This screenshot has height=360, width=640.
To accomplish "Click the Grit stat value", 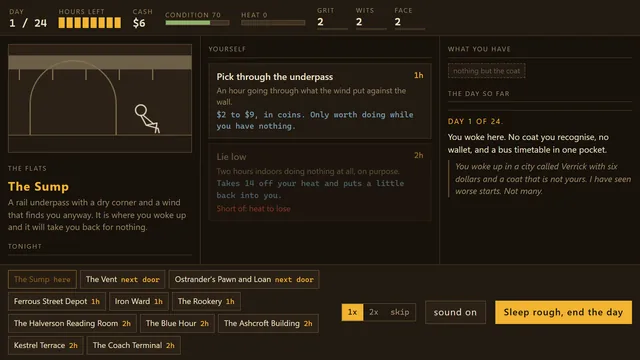I will 320,22.
